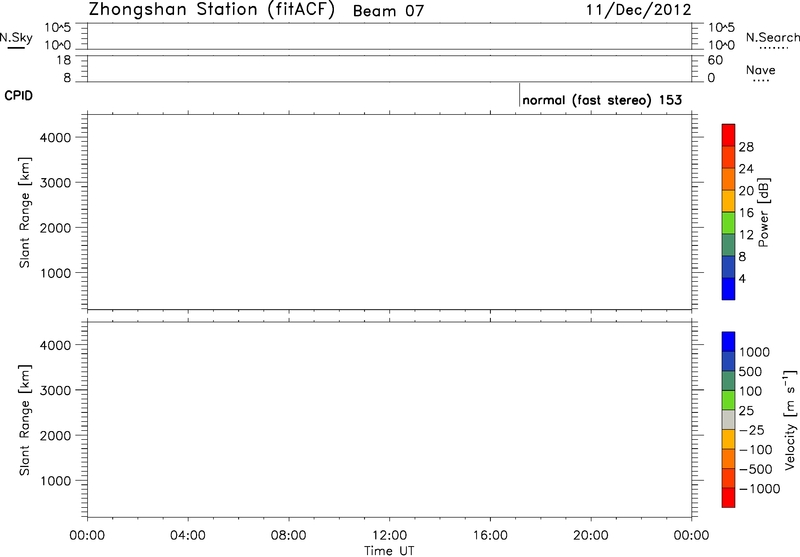Screen dimensions: 800x557
Task: Click the 'Beam 07' label
Action: tap(388, 11)
